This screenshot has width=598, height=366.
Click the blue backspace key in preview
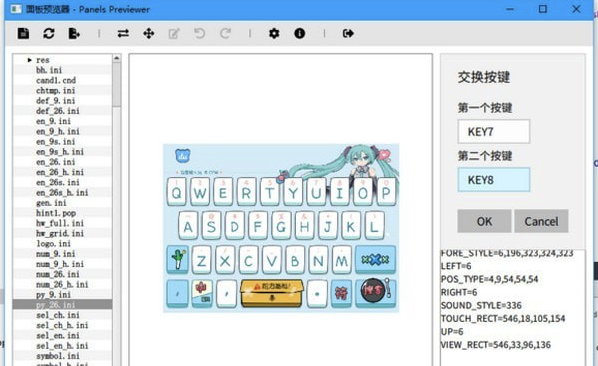coord(376,260)
